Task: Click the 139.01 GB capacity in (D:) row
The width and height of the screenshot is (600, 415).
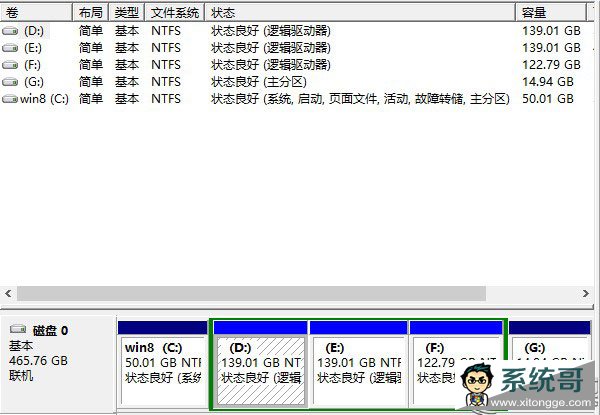Action: point(551,31)
